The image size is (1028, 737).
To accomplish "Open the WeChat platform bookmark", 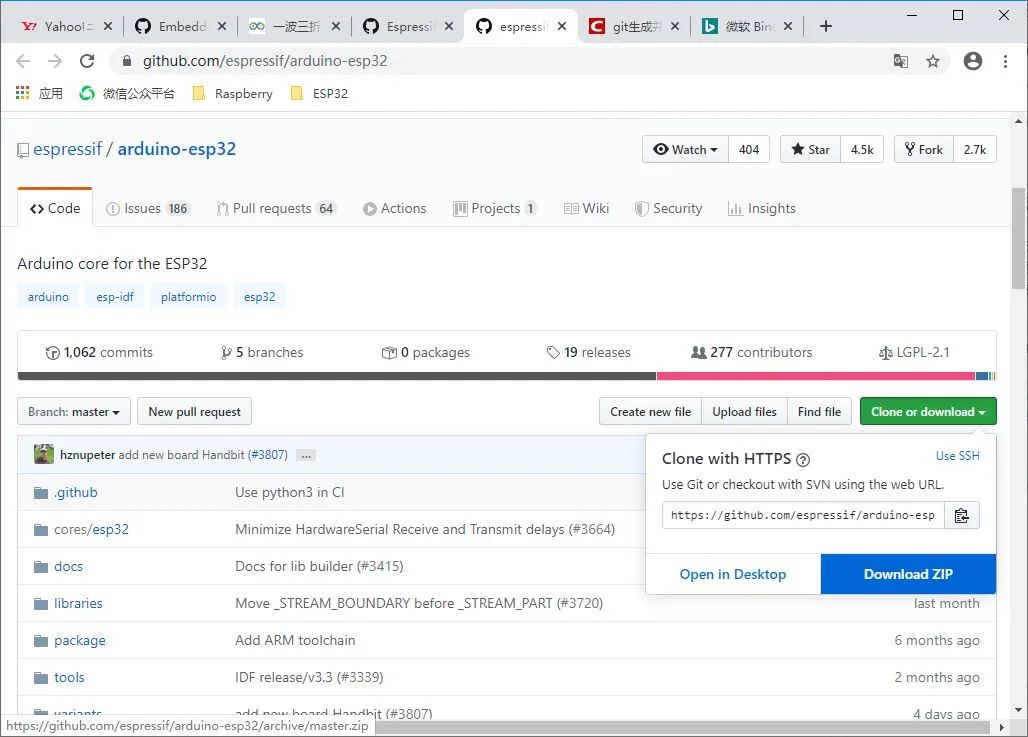I will pos(127,93).
